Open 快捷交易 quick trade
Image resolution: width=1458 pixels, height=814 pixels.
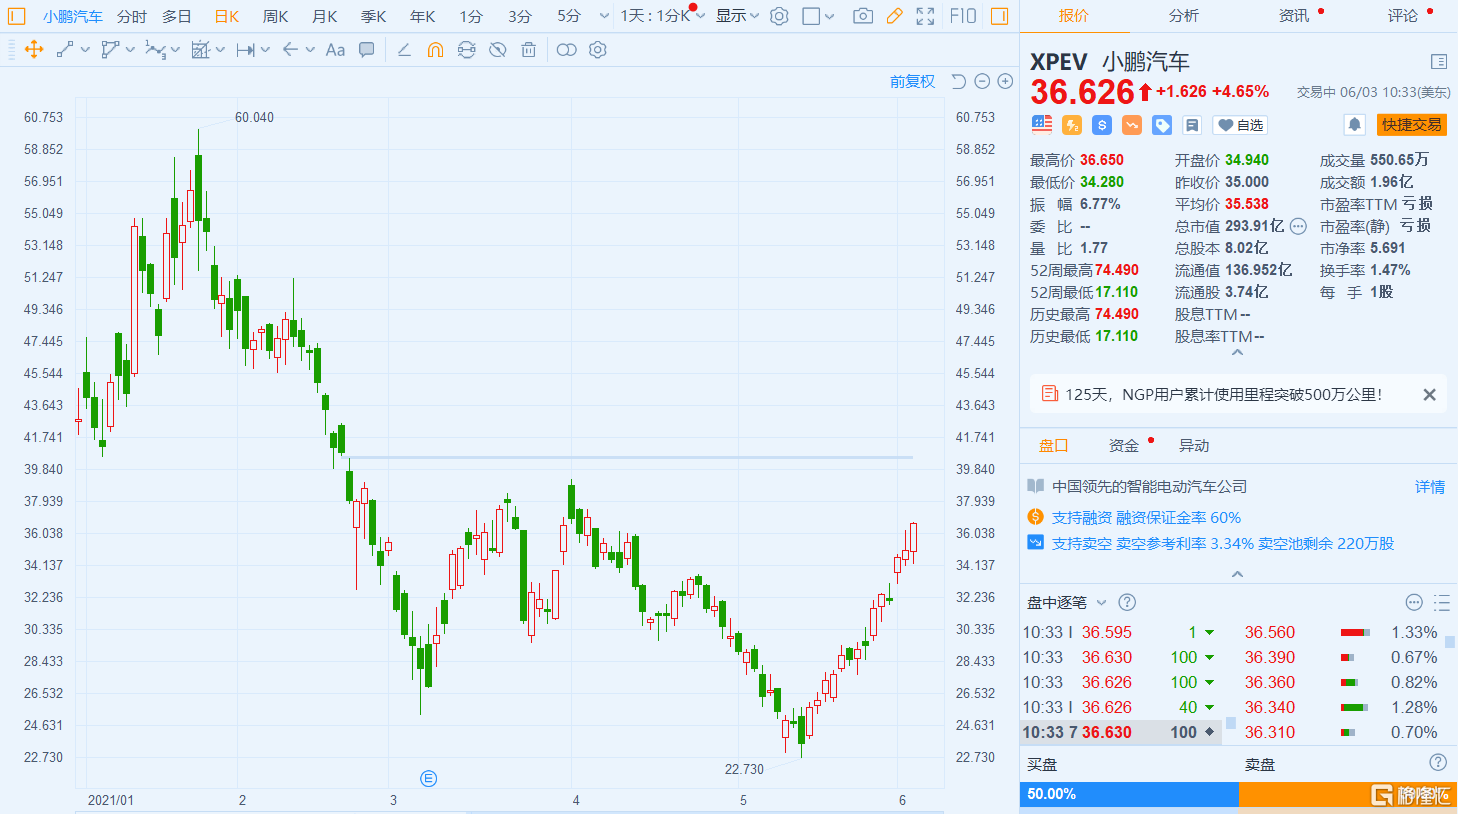pyautogui.click(x=1412, y=125)
